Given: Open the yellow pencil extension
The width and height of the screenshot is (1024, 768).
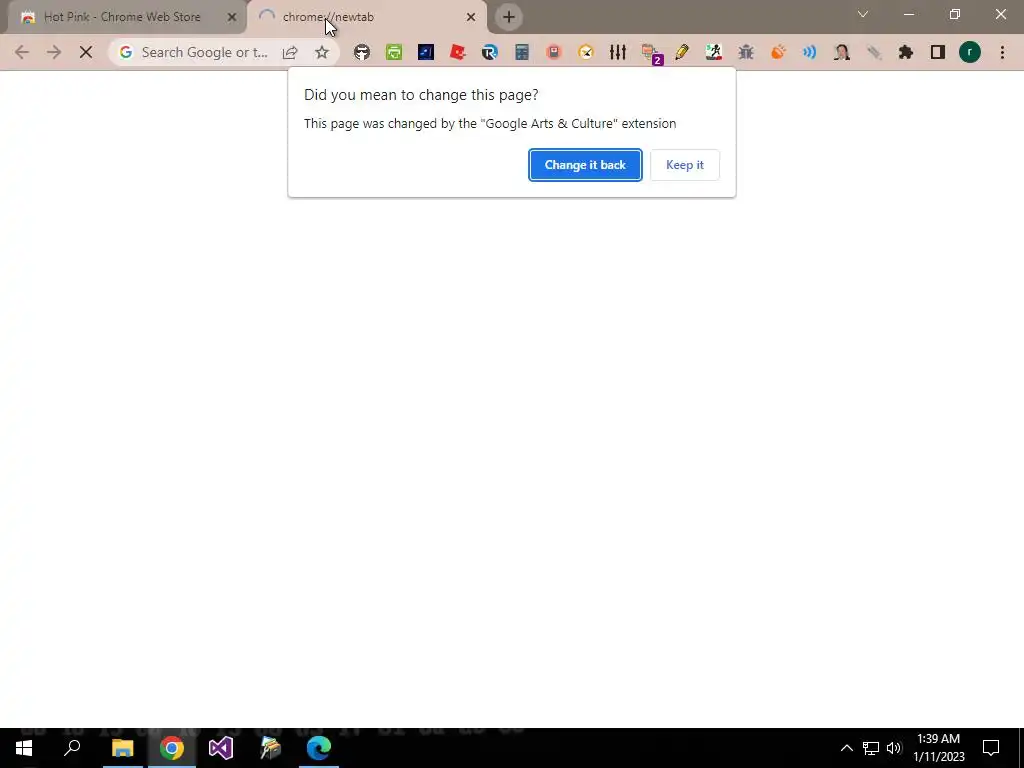Looking at the screenshot, I should [x=682, y=52].
